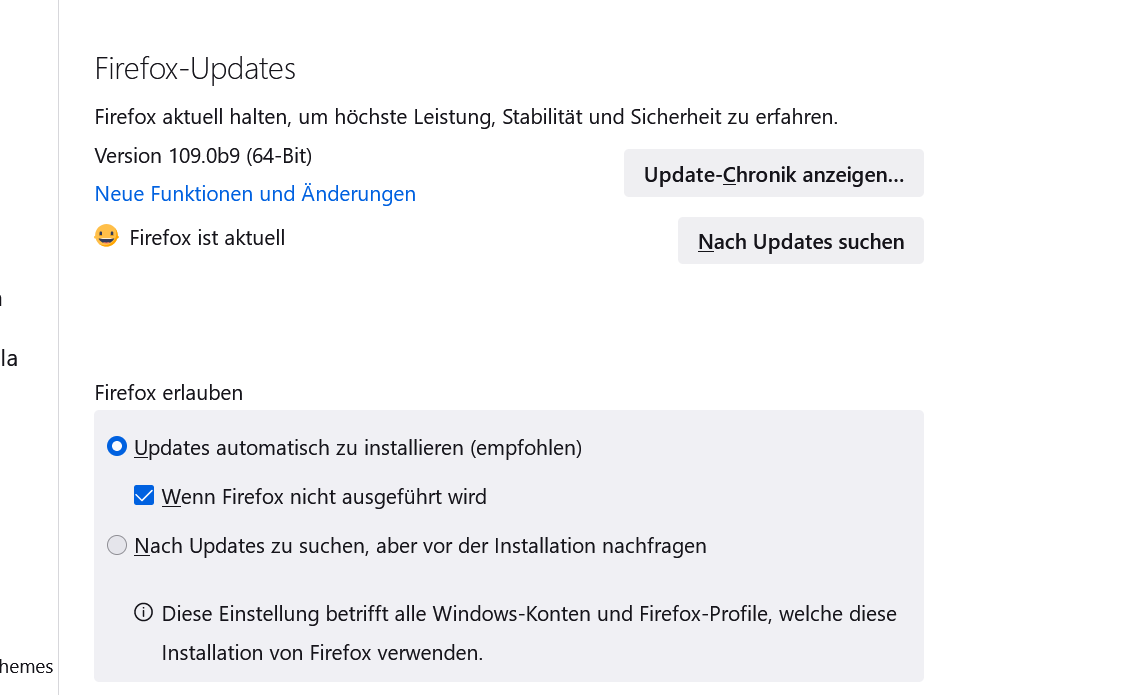Click the 'Firefox ist aktuell' status text
1131x695 pixels.
[207, 238]
